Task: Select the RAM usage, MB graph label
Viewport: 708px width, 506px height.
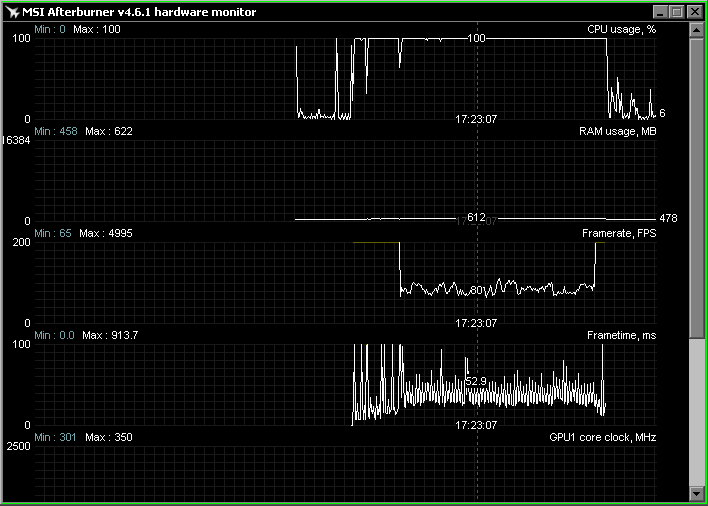Action: pyautogui.click(x=617, y=131)
